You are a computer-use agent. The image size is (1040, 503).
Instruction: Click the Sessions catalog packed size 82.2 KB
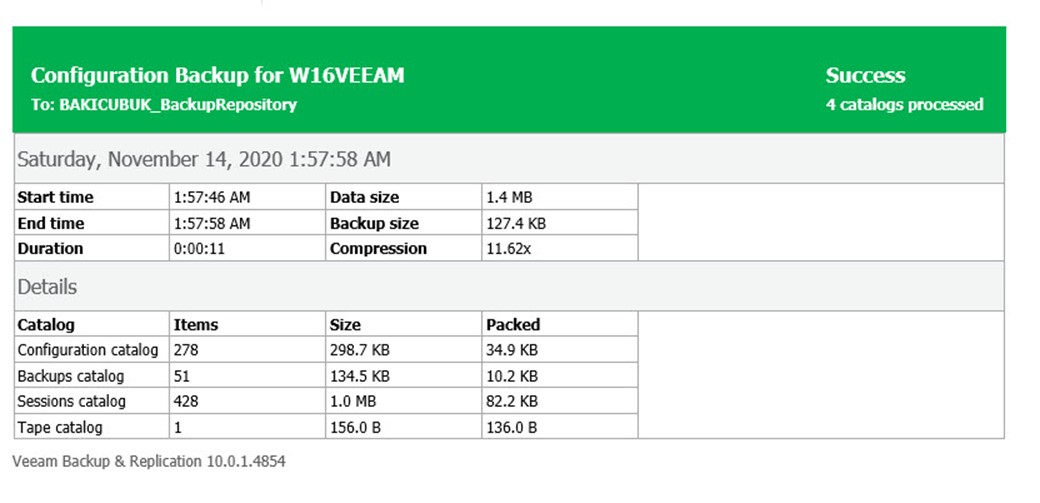coord(512,401)
